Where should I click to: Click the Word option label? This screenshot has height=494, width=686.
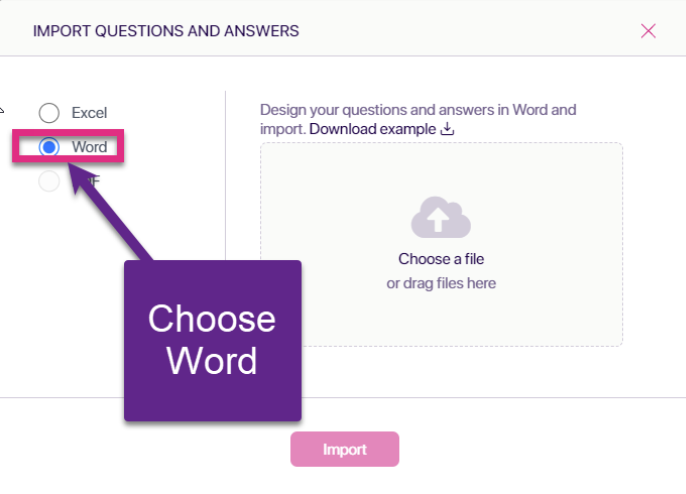pos(90,147)
